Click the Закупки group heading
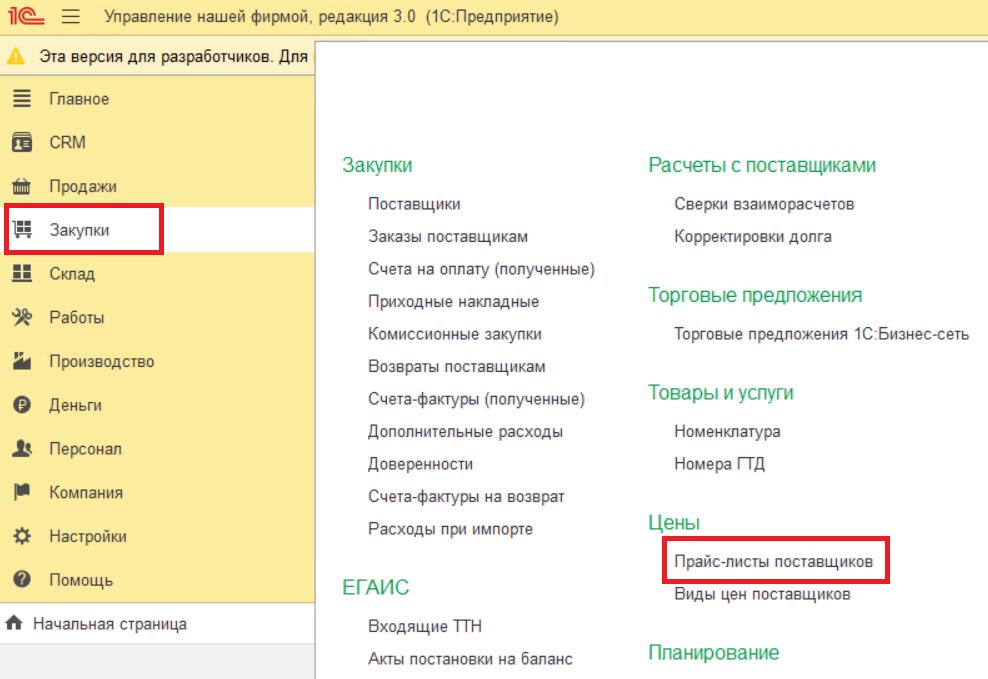This screenshot has width=988, height=679. click(377, 165)
